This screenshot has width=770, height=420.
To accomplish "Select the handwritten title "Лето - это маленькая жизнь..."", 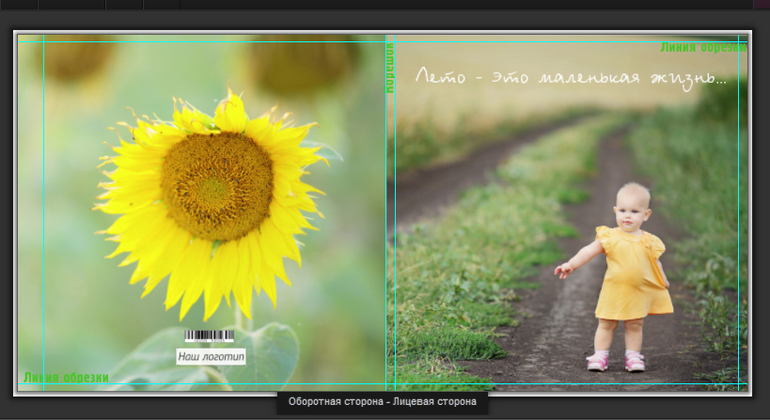I will [570, 77].
